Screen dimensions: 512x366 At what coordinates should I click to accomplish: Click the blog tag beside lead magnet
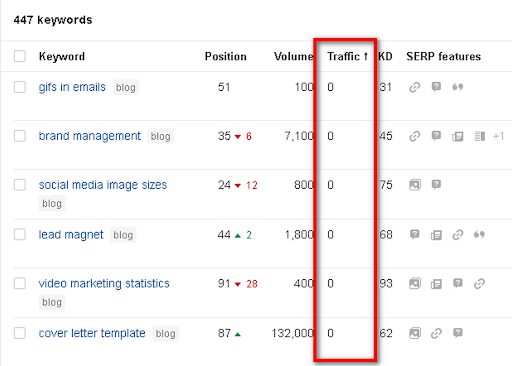pos(123,235)
